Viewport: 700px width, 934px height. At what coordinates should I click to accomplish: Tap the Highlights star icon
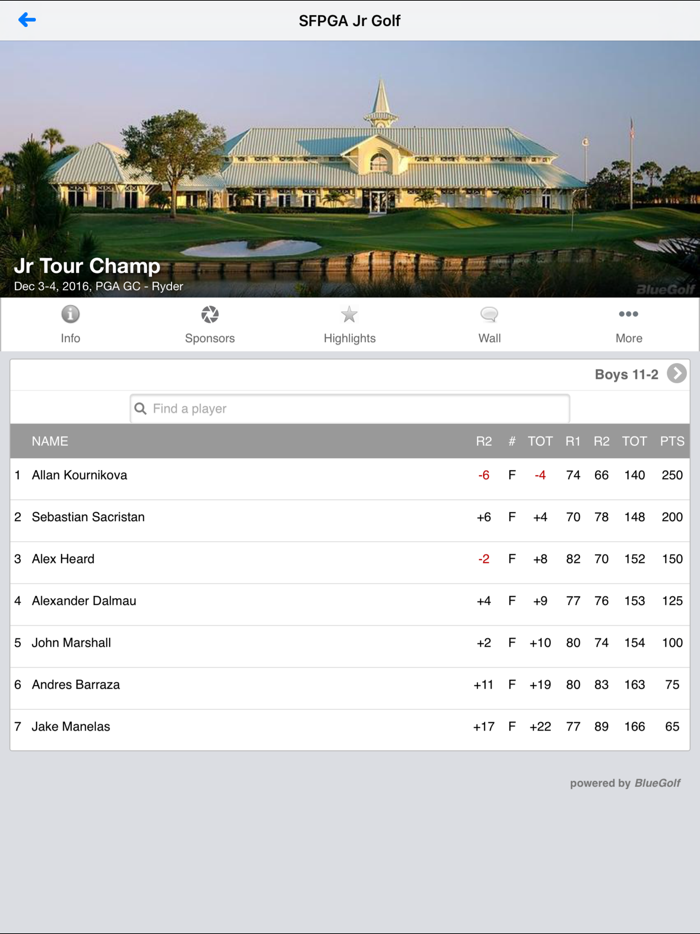point(349,314)
